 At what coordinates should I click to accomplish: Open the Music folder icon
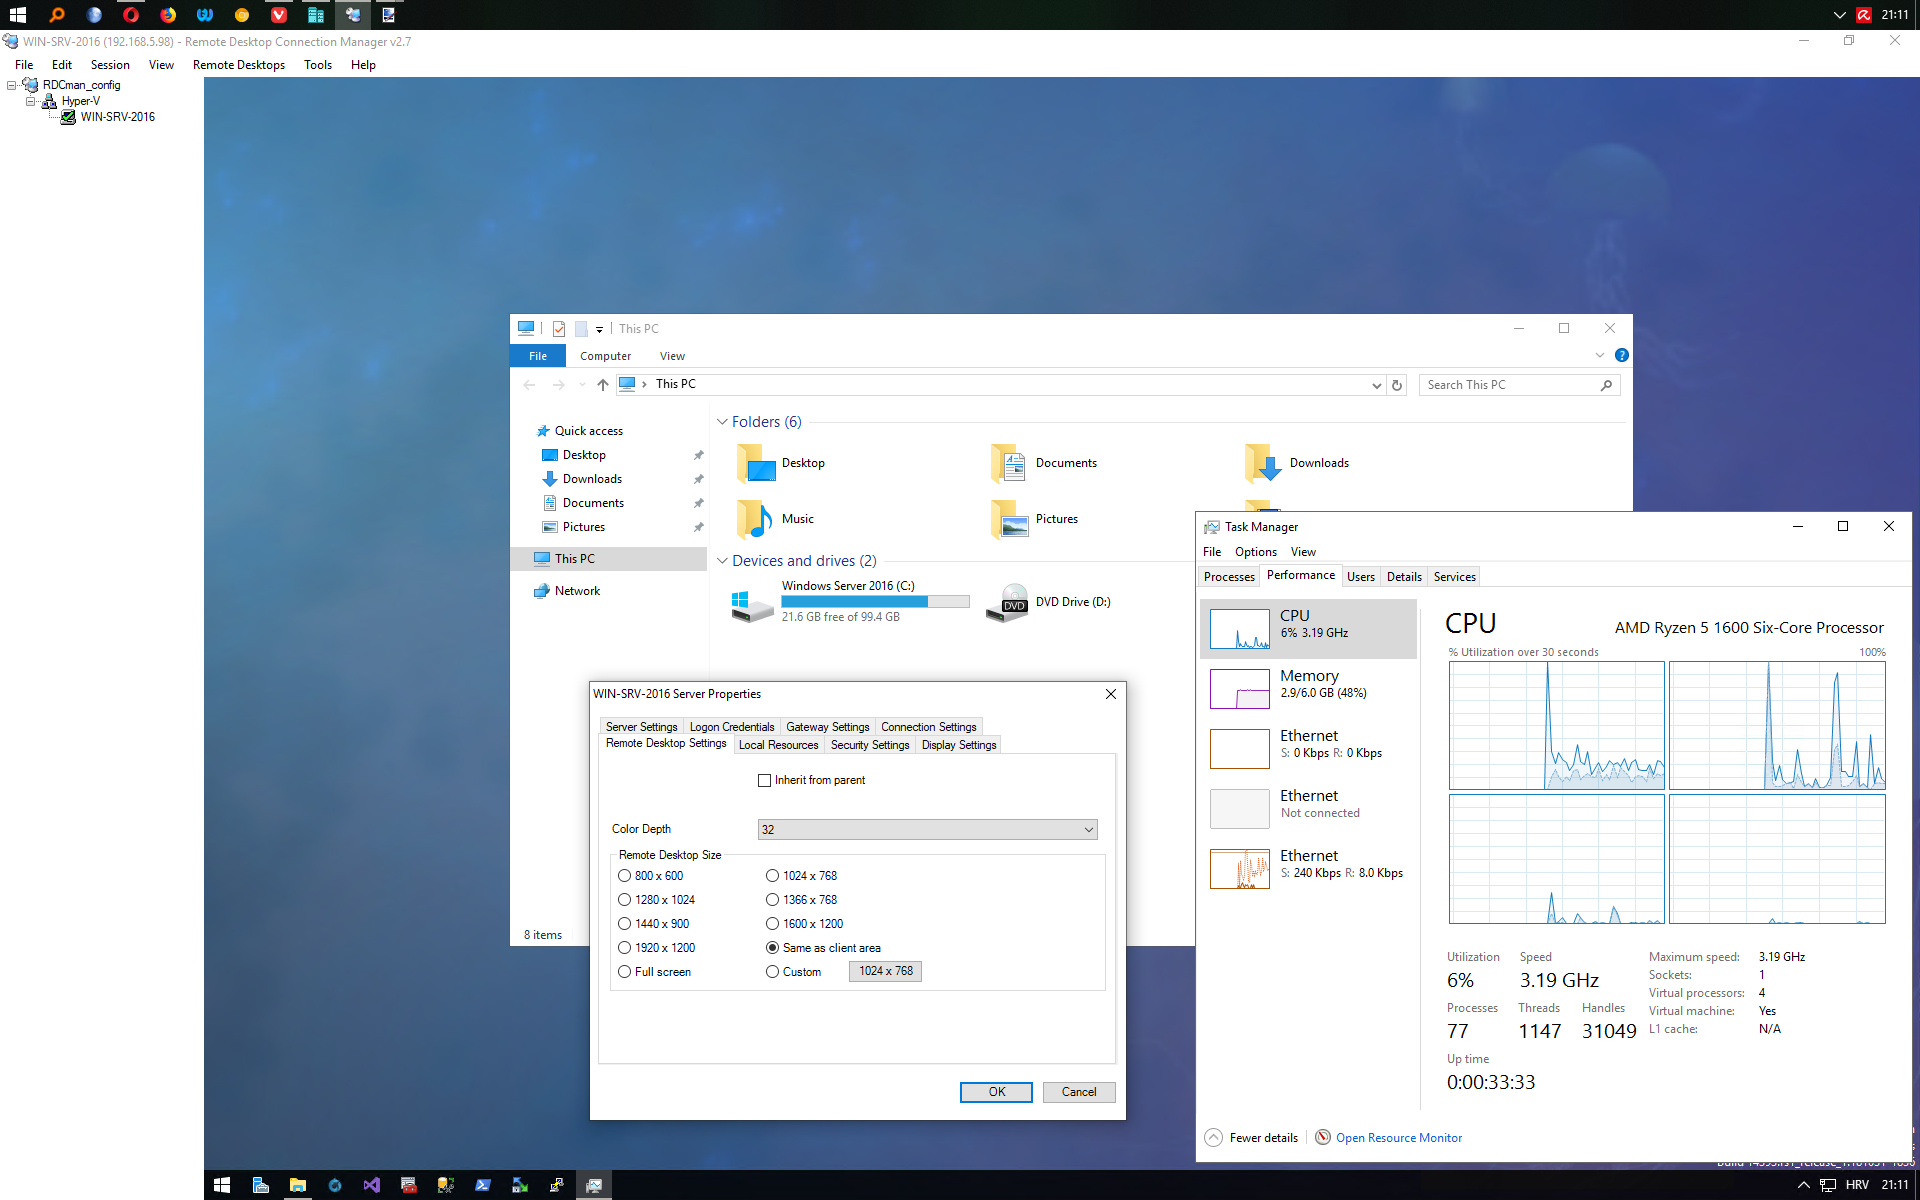tap(754, 519)
